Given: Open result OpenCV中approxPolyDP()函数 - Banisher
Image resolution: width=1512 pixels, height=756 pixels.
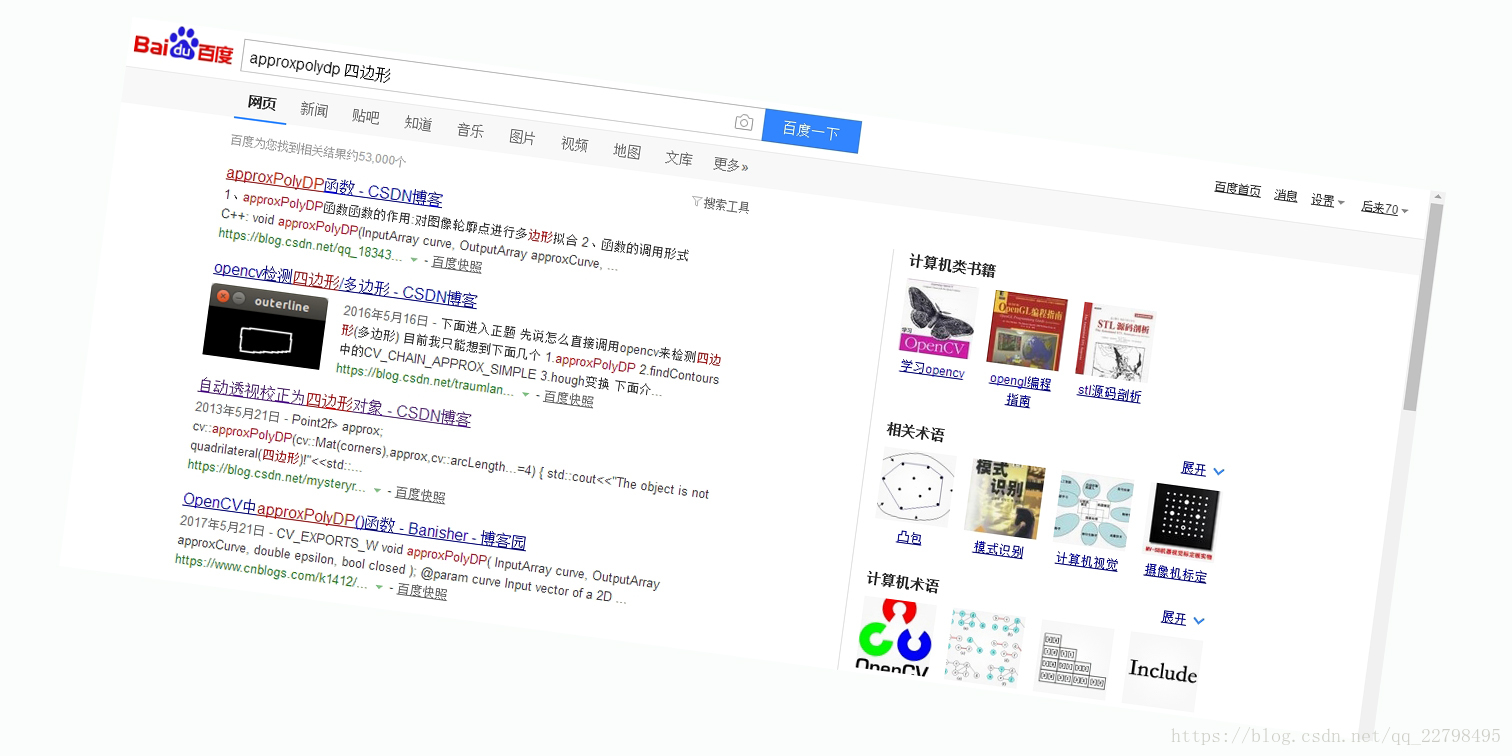Looking at the screenshot, I should [x=355, y=520].
